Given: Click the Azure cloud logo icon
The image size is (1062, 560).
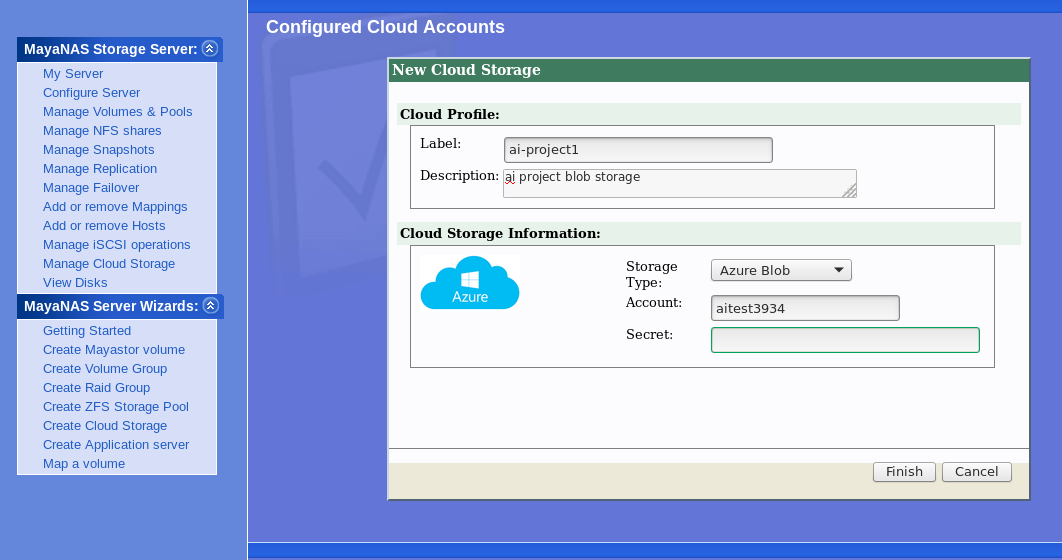Looking at the screenshot, I should click(x=470, y=283).
